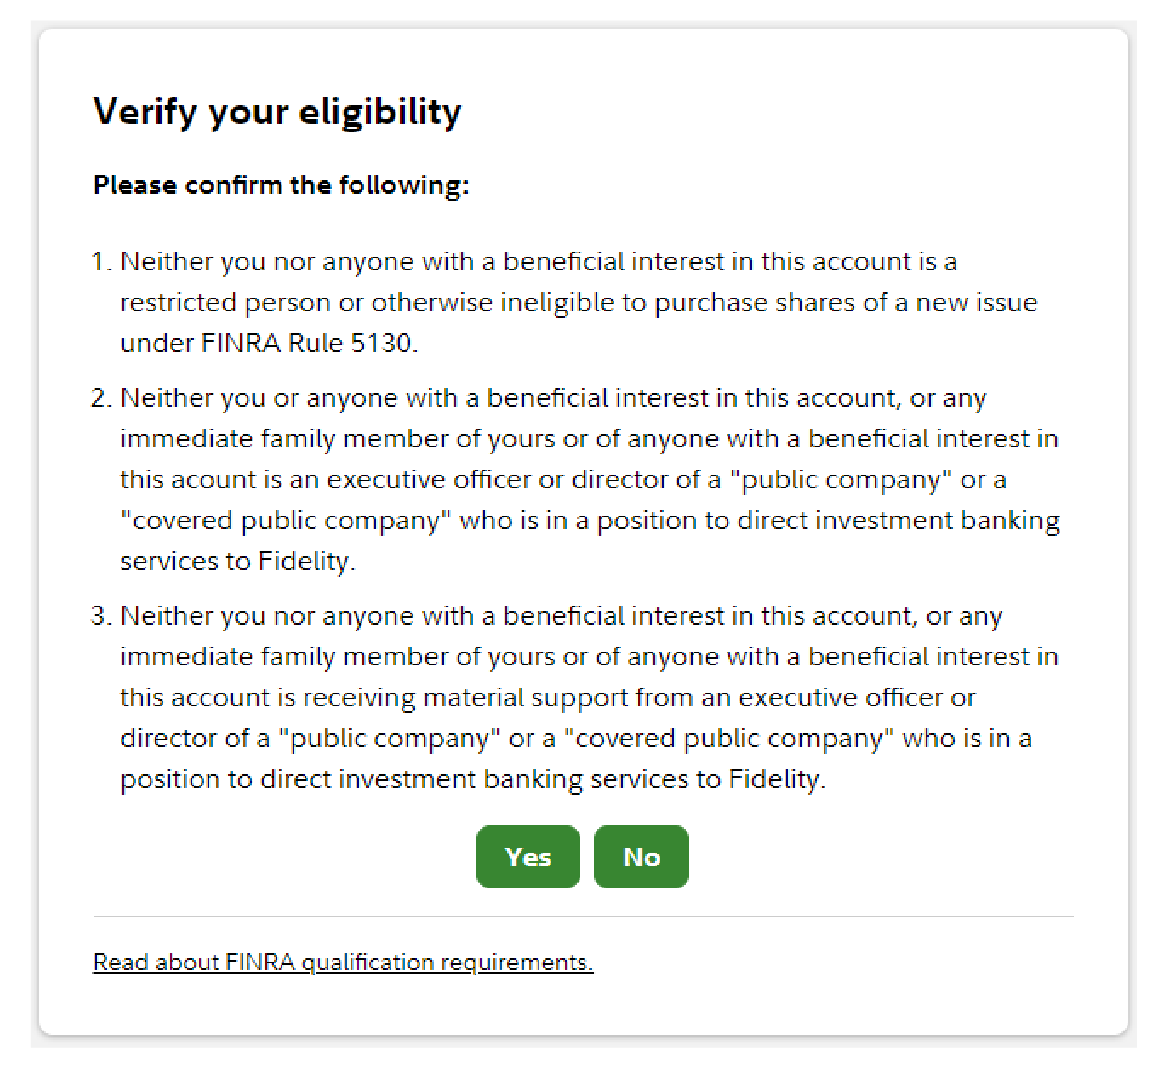
Task: Click "covered public company" in the third statement
Action: coord(730,739)
